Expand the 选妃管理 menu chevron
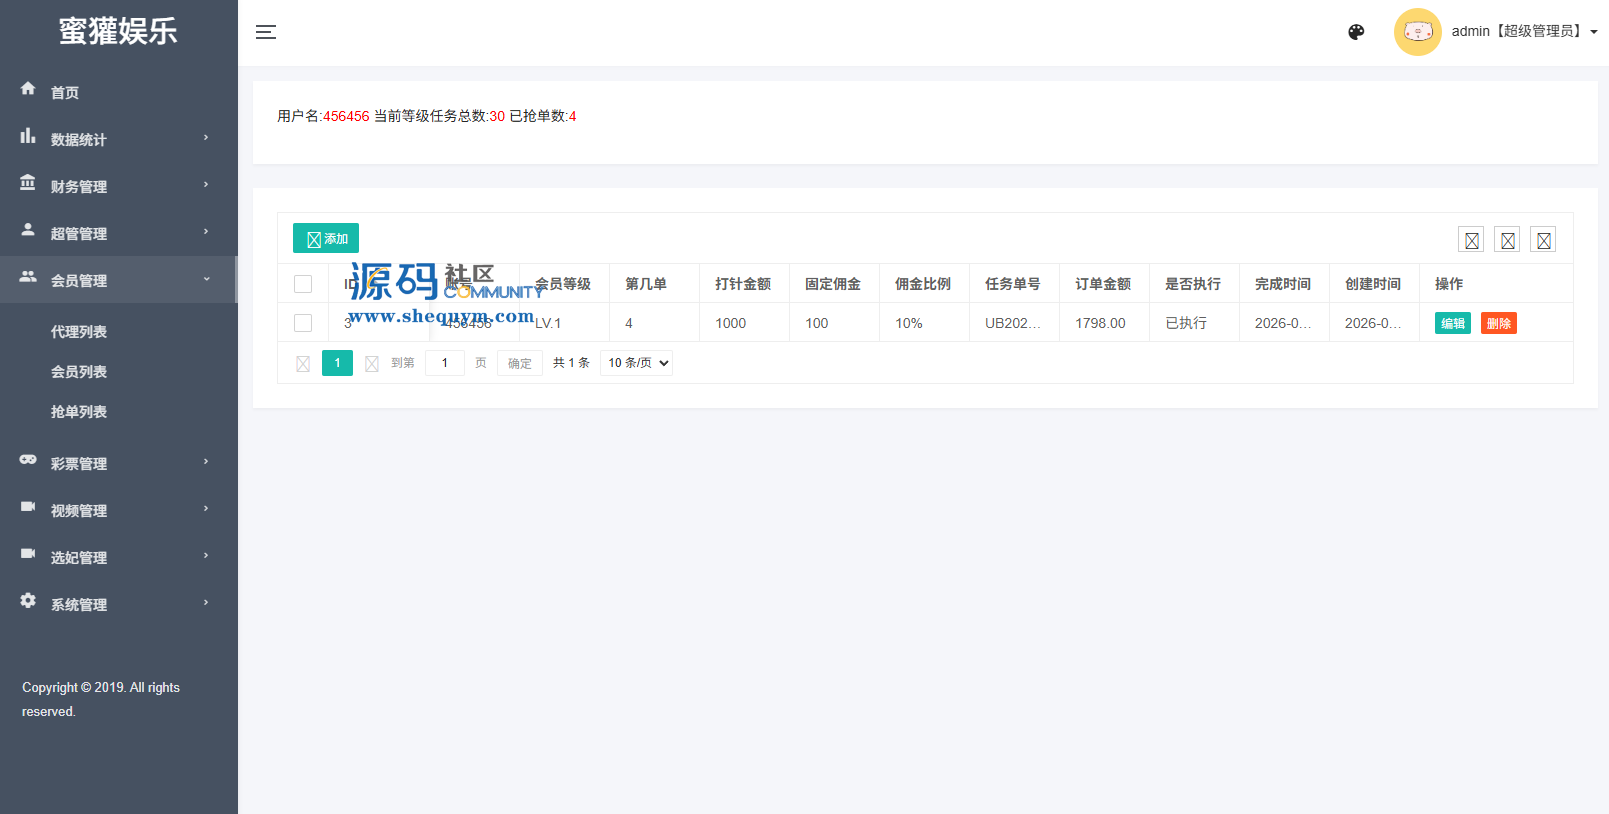Screen dimensions: 1609x814 206,556
